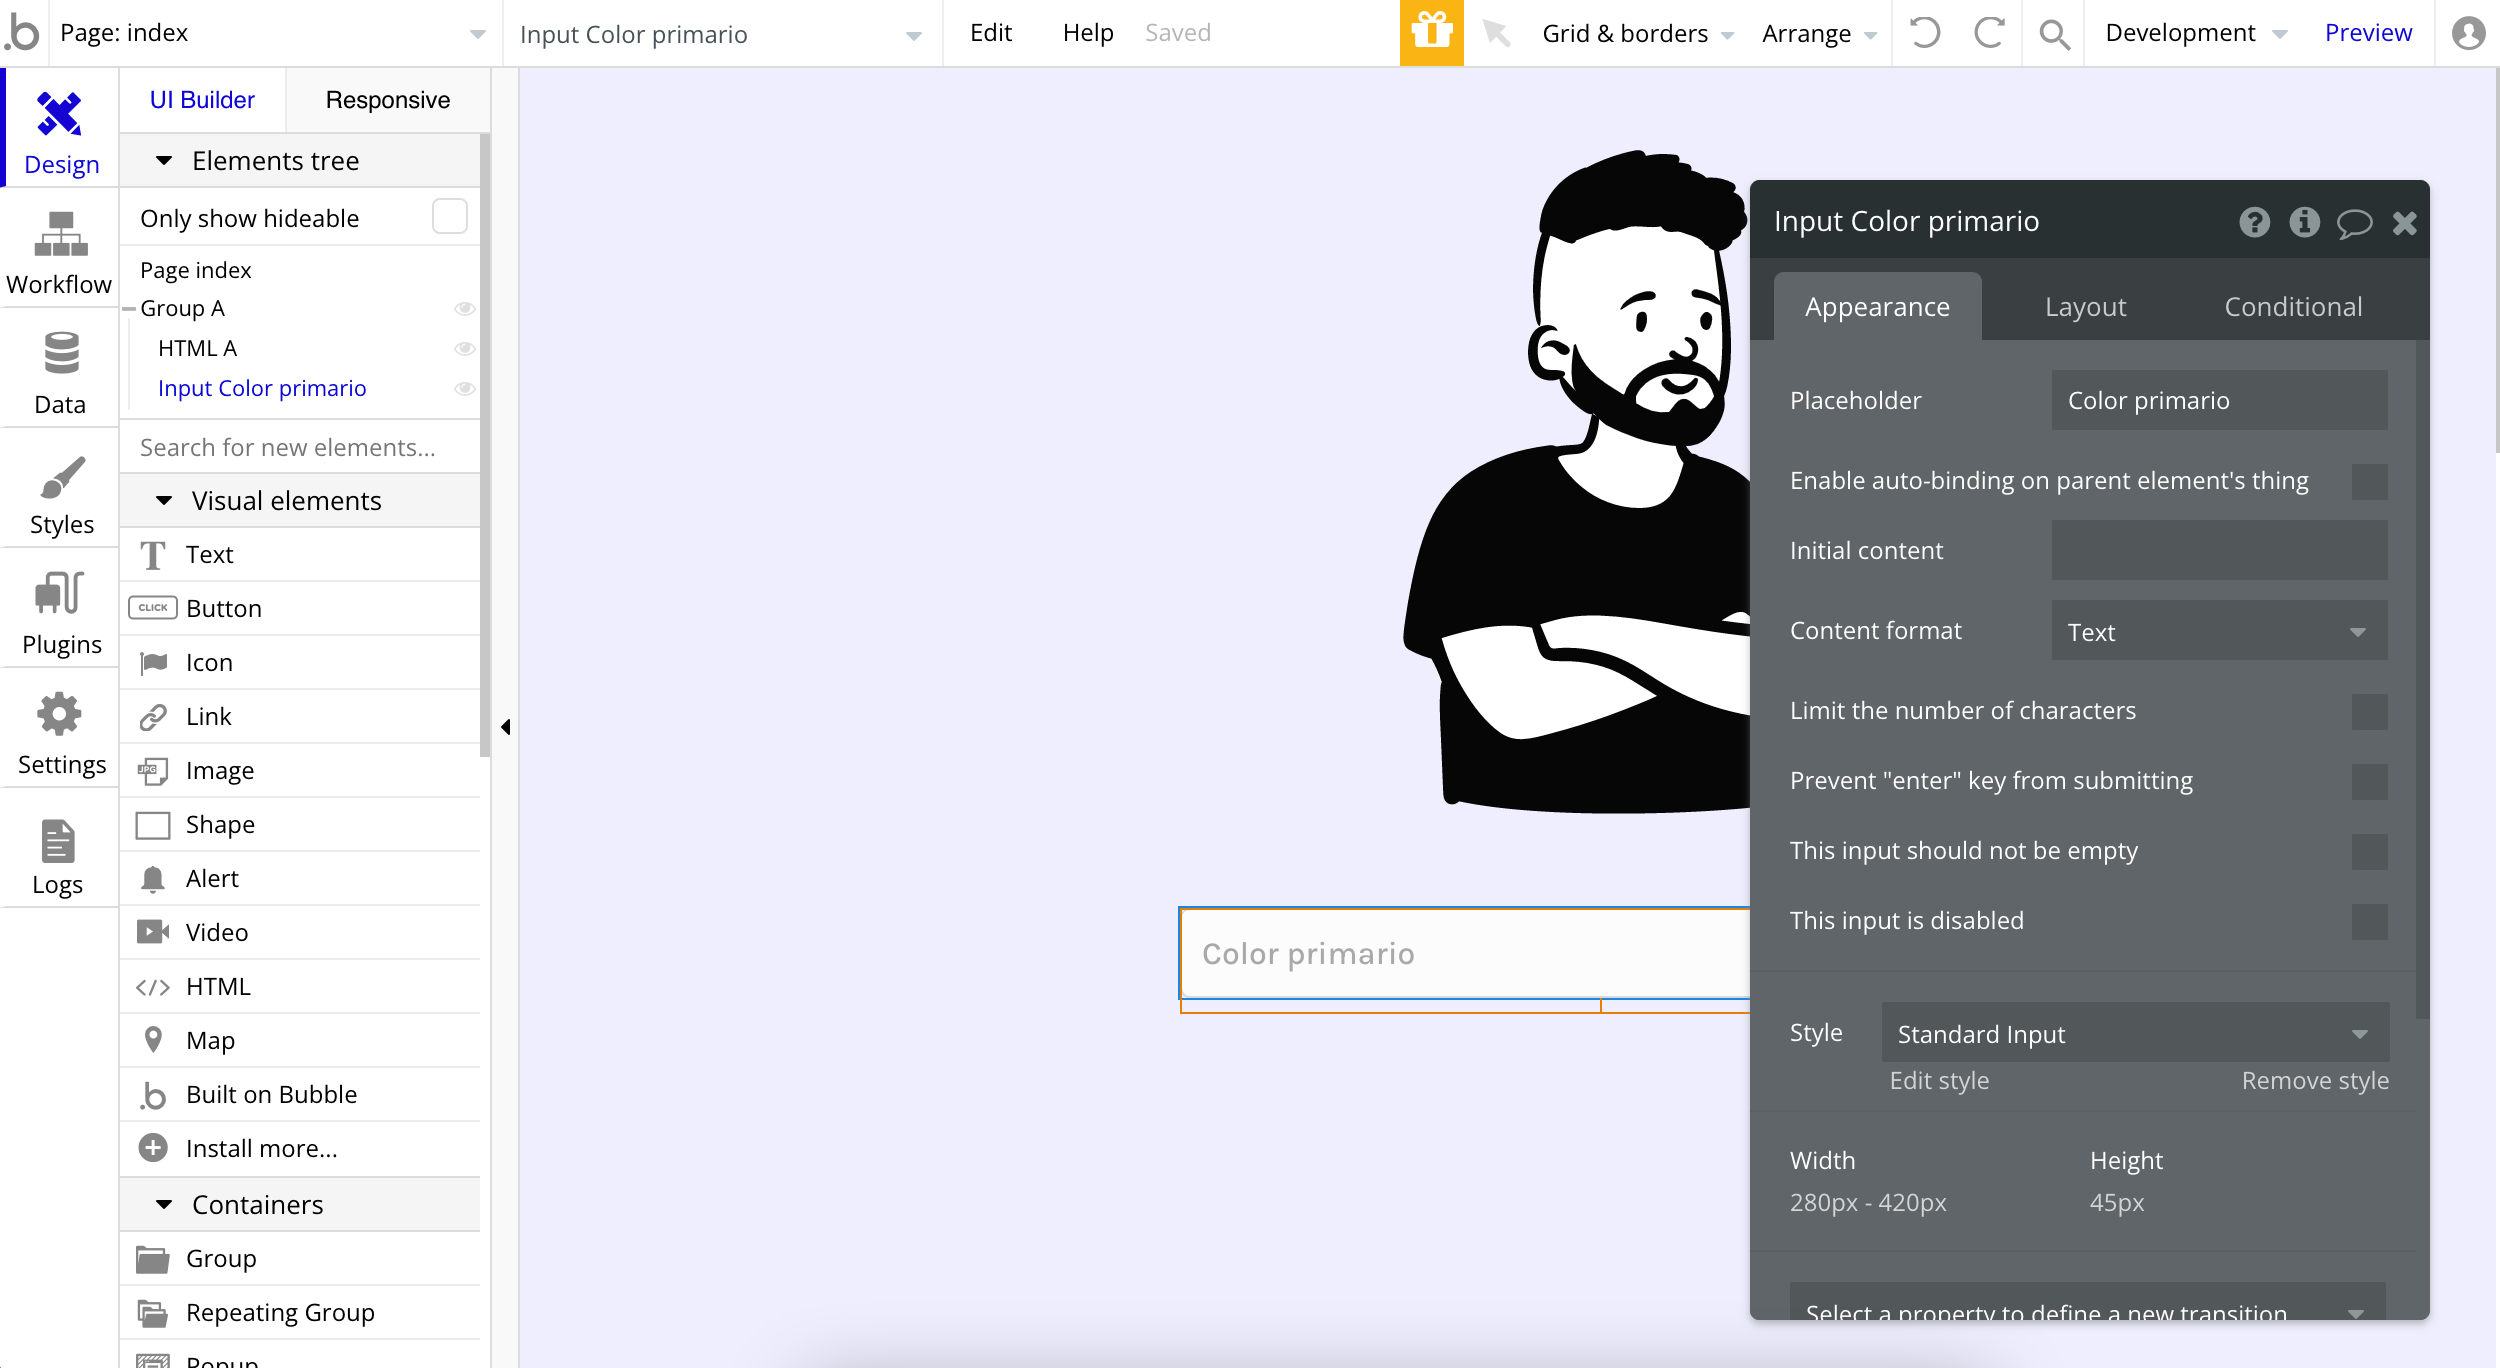This screenshot has height=1368, width=2500.
Task: Click Edit style link
Action: click(1938, 1080)
